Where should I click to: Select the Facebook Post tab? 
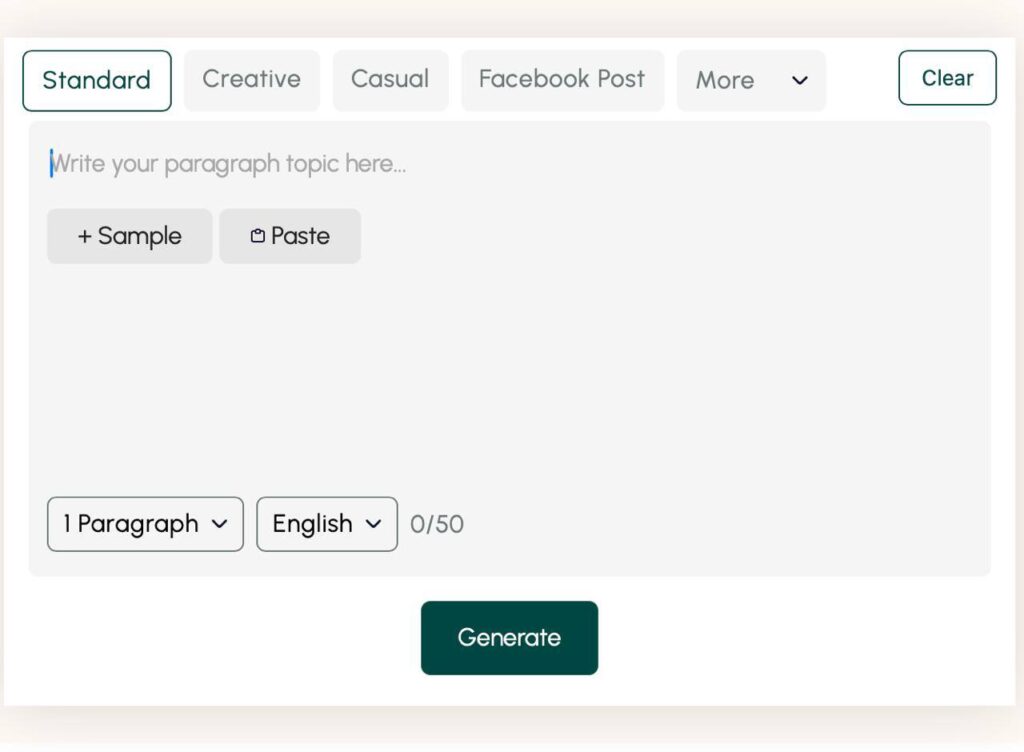(562, 80)
